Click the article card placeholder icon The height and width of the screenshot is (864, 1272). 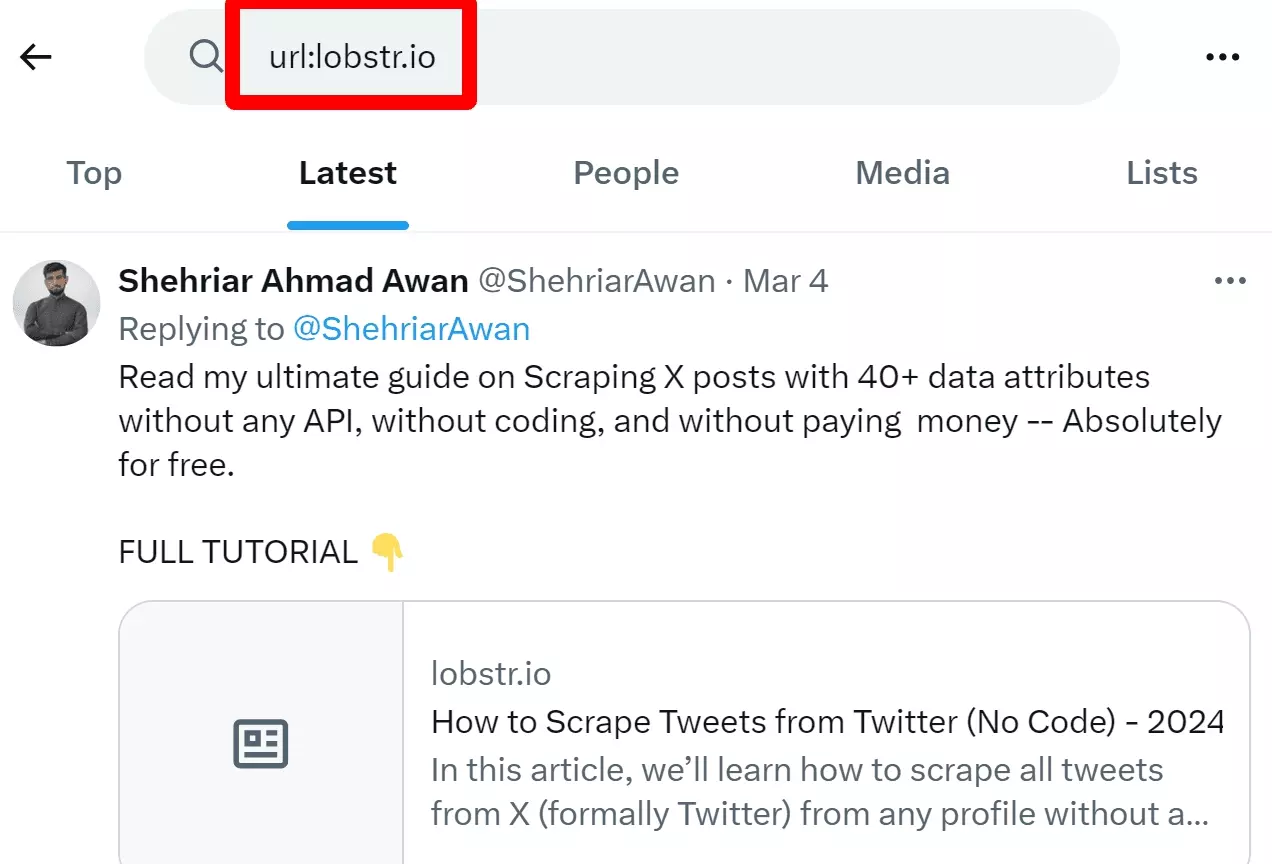pyautogui.click(x=260, y=743)
